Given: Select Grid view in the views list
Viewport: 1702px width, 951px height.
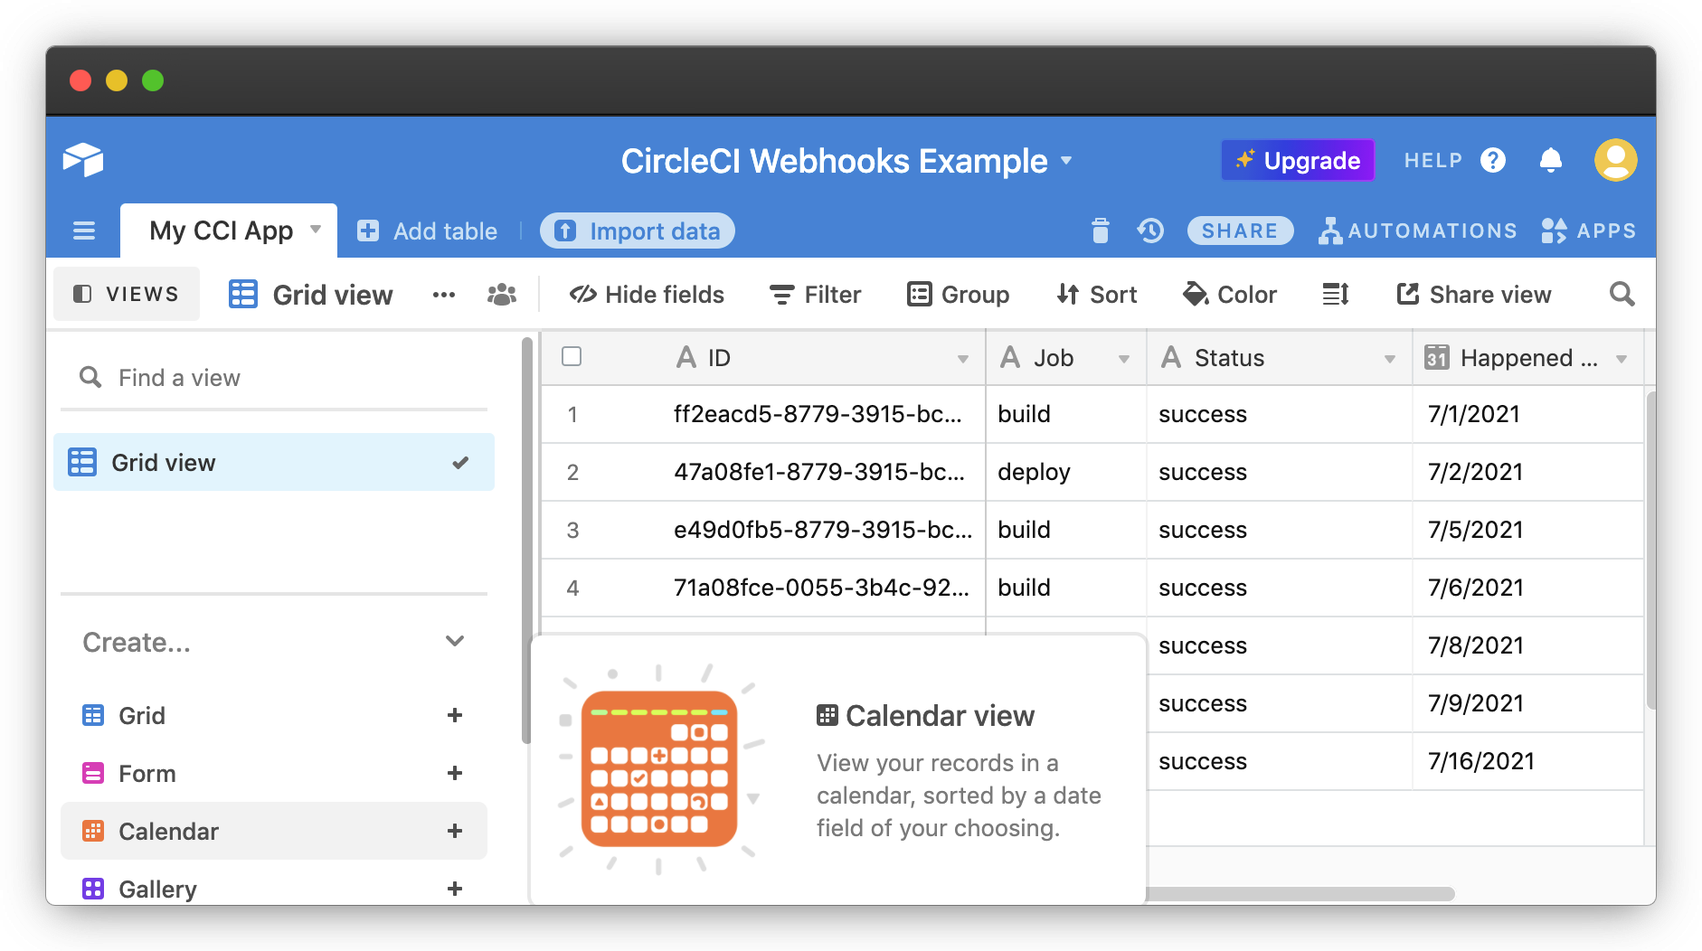Looking at the screenshot, I should (x=274, y=462).
